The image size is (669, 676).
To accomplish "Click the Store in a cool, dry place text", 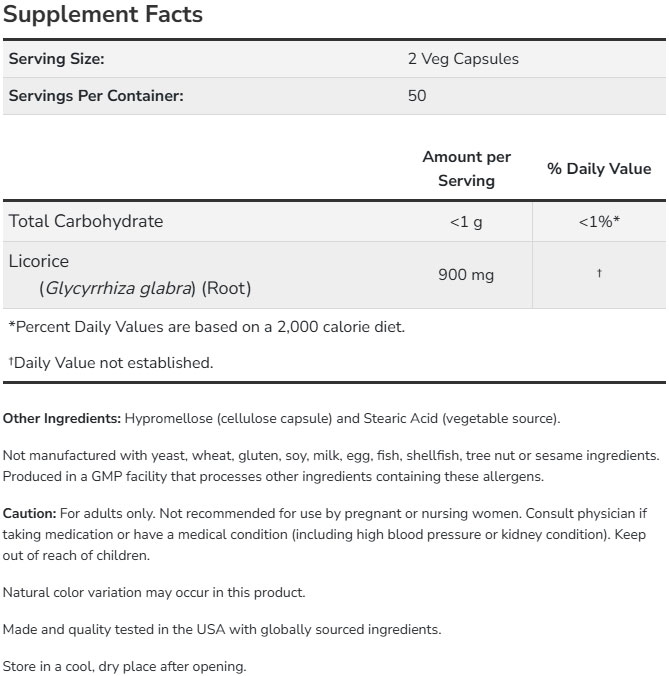I will pyautogui.click(x=124, y=666).
